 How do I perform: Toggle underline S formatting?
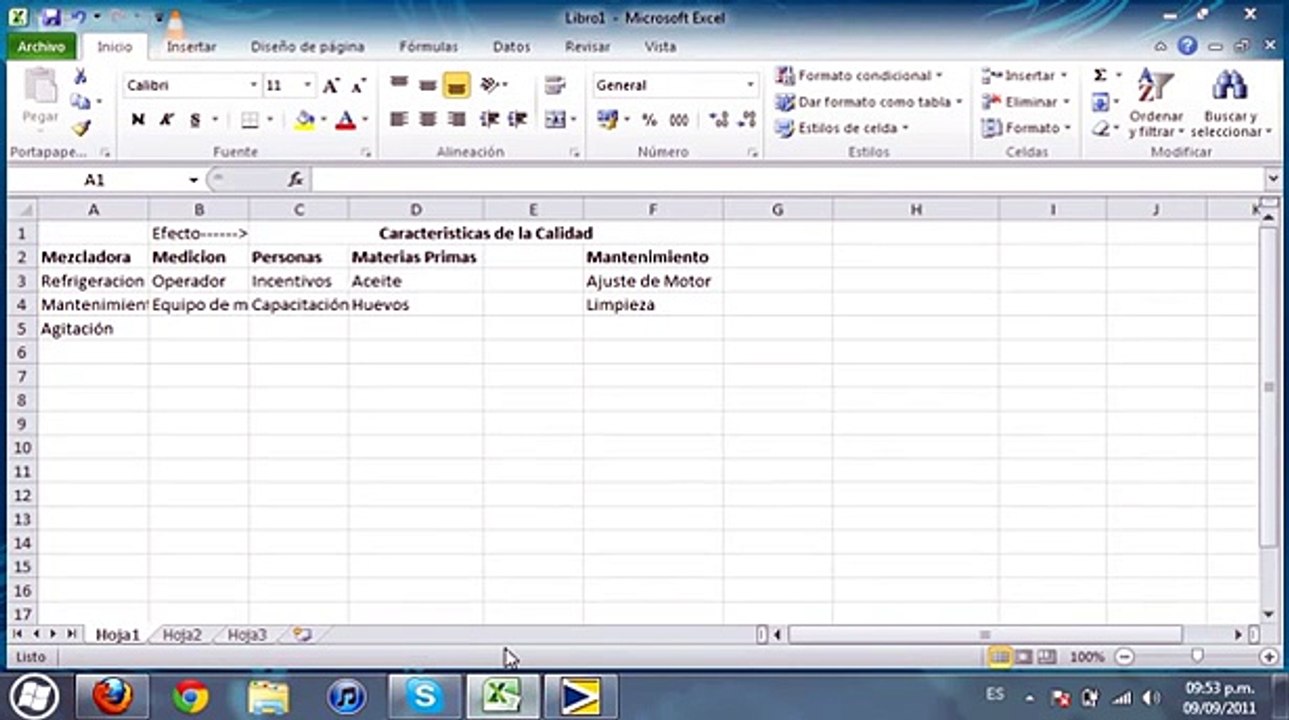coord(196,120)
